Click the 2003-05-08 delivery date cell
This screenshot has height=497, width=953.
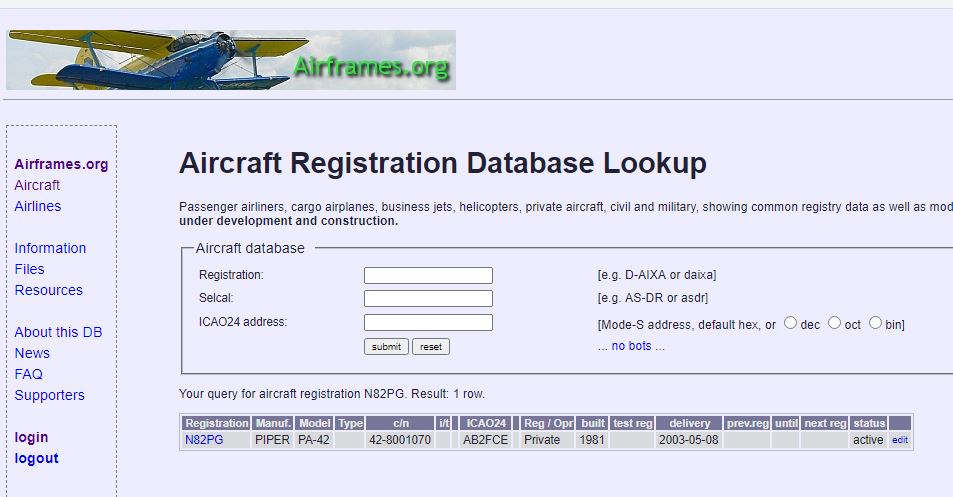pos(689,440)
